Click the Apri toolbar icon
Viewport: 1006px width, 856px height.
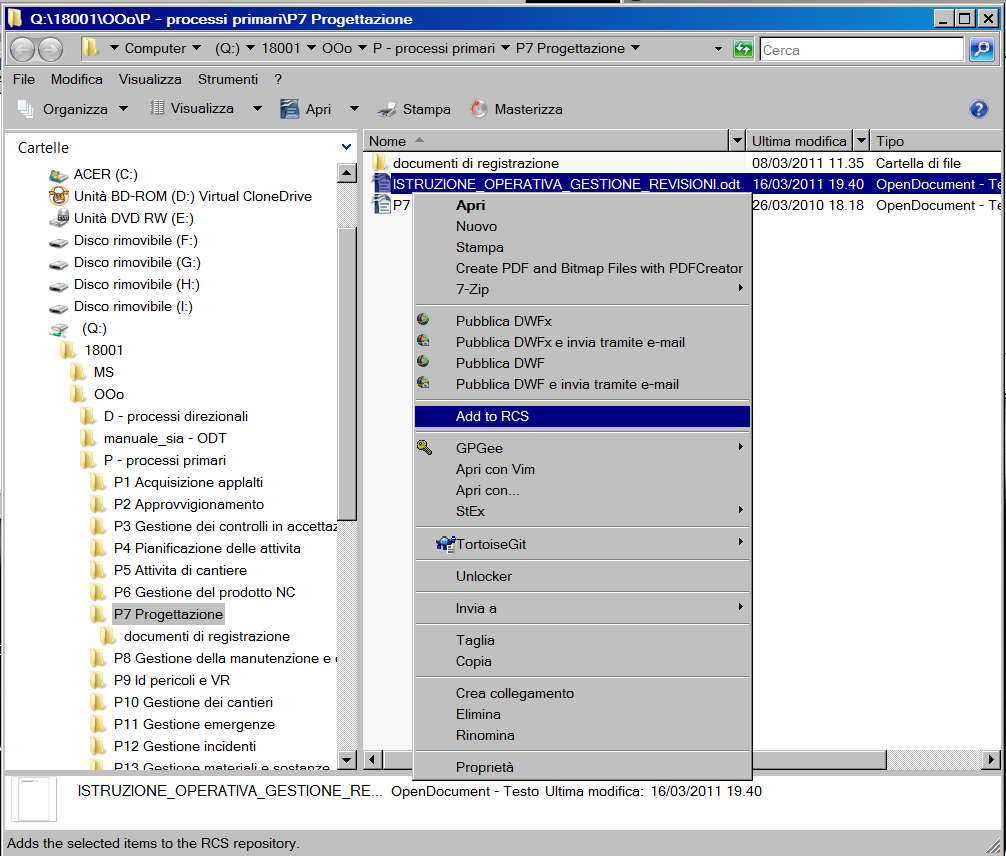(x=289, y=109)
